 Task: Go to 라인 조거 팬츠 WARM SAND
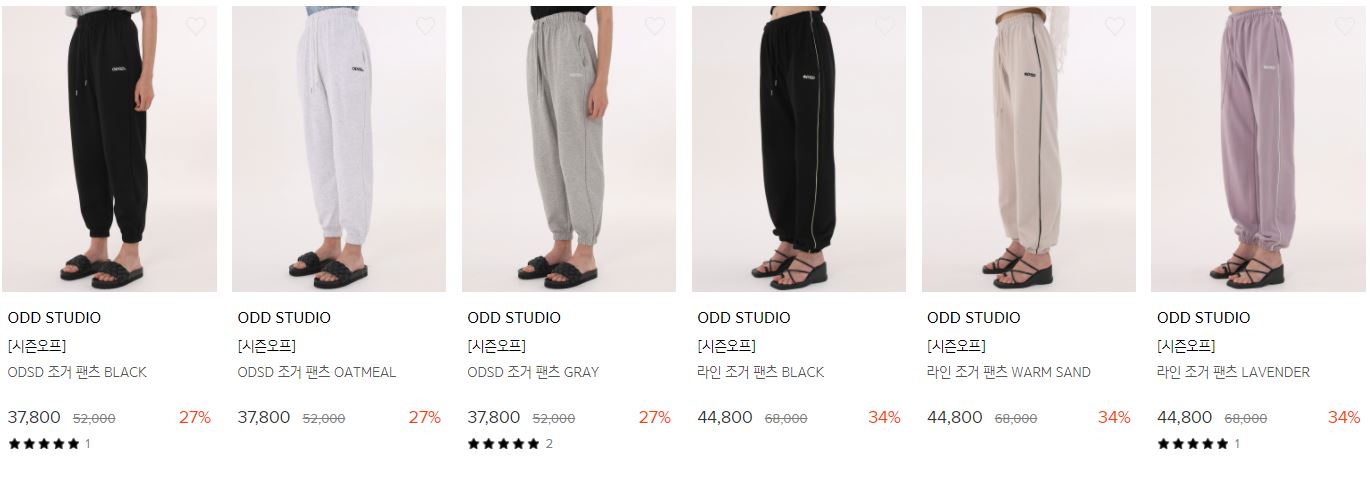[1009, 372]
